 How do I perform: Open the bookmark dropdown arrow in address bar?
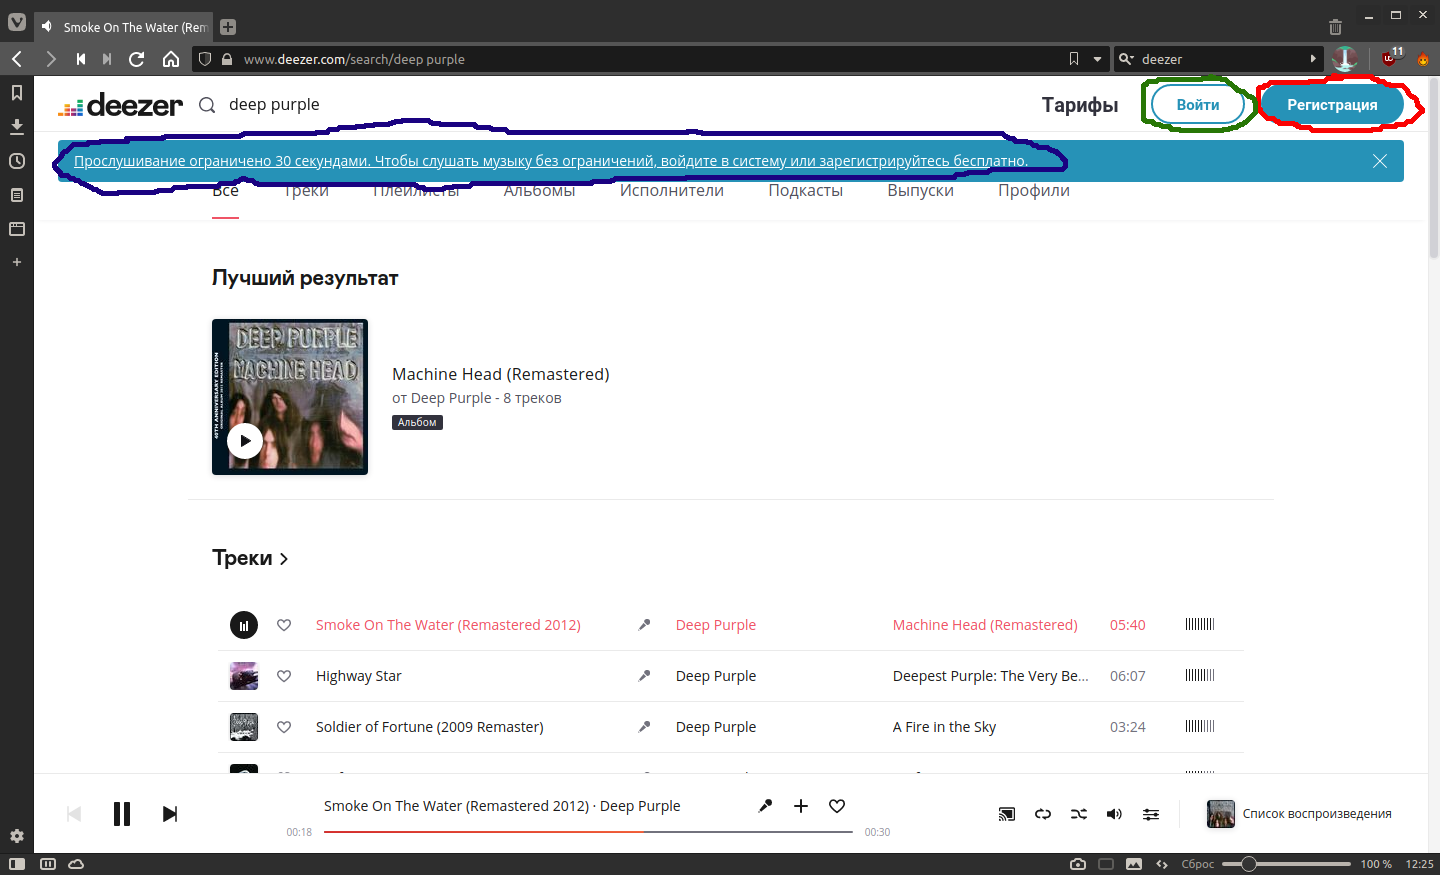point(1096,59)
